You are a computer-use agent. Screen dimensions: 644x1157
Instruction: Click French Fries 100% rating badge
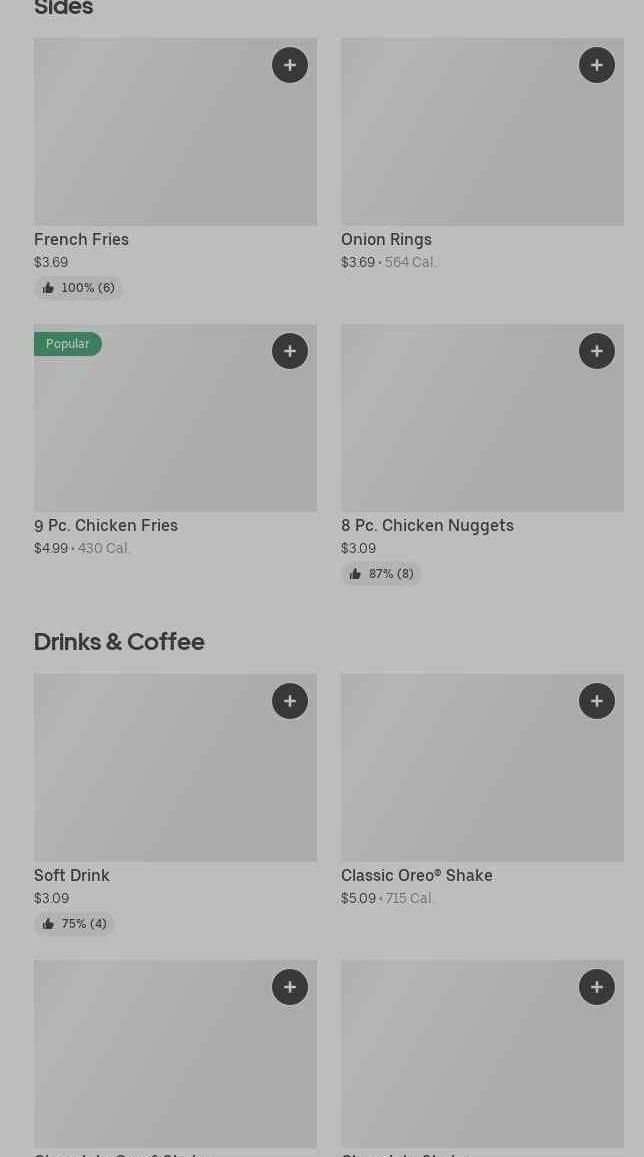tap(78, 288)
